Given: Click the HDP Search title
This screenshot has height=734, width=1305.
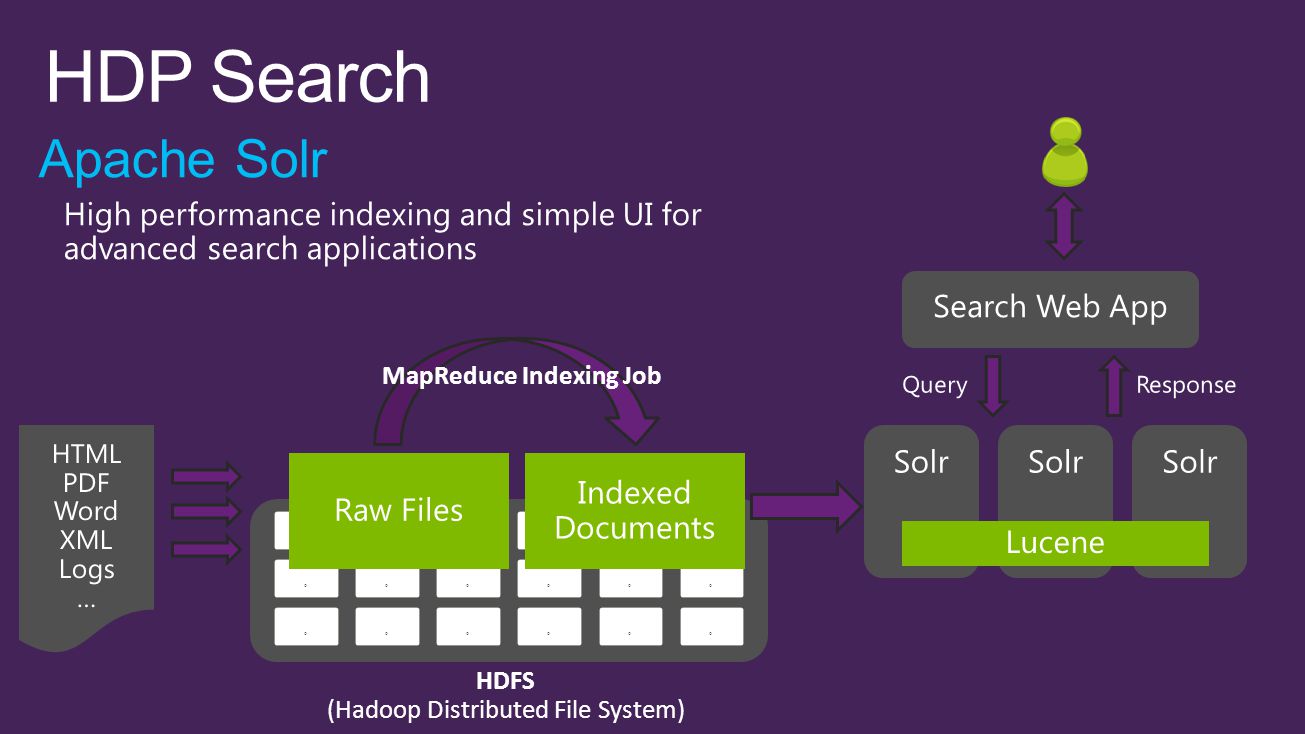Looking at the screenshot, I should pyautogui.click(x=238, y=77).
